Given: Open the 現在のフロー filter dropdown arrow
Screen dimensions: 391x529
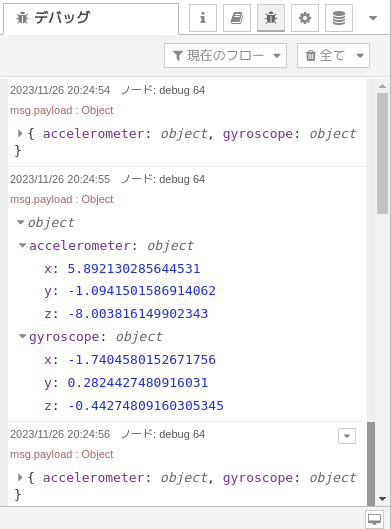Looking at the screenshot, I should [277, 56].
